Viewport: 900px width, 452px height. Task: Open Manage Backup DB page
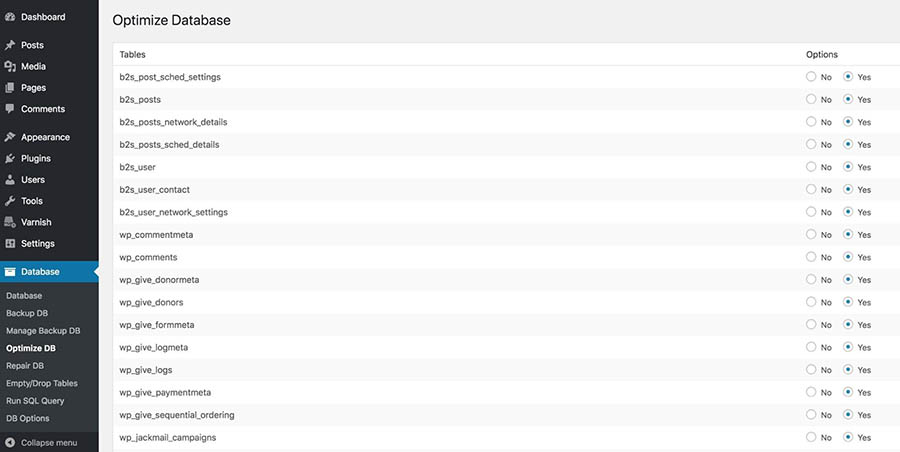click(43, 331)
